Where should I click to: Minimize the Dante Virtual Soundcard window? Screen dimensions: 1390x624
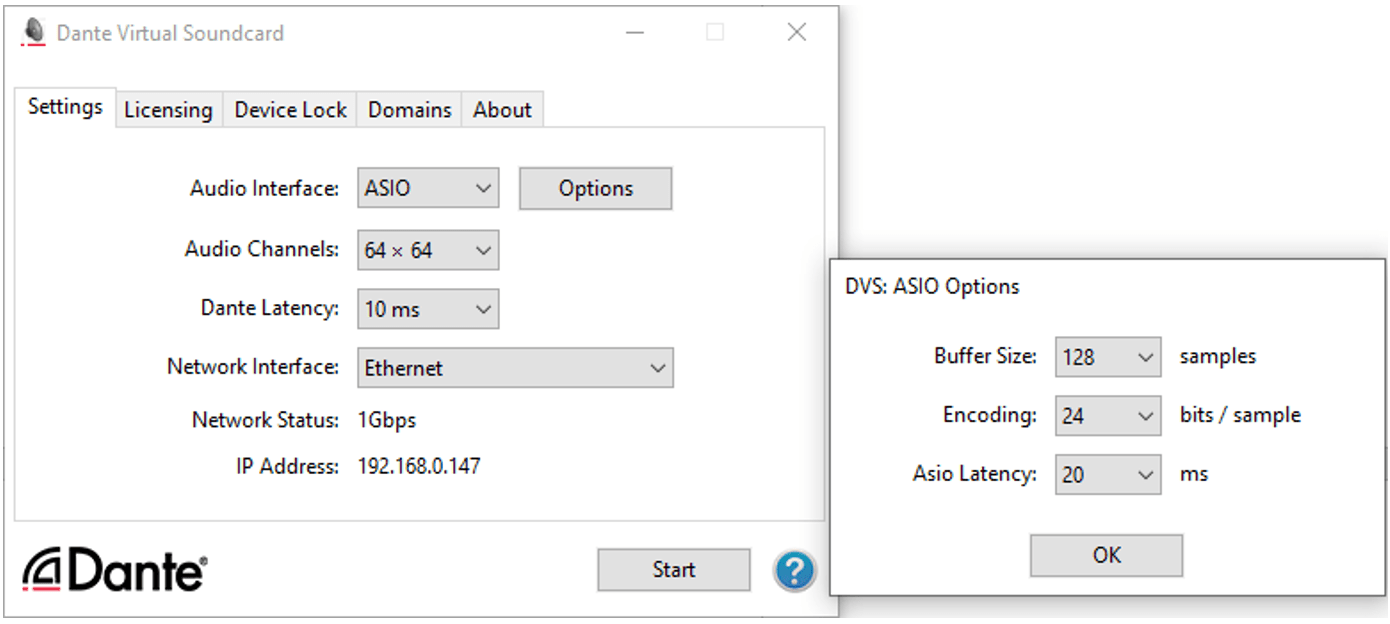coord(635,32)
